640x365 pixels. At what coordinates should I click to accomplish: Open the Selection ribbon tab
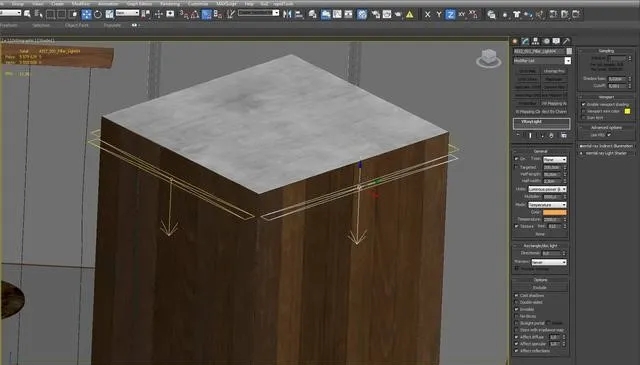(x=41, y=25)
